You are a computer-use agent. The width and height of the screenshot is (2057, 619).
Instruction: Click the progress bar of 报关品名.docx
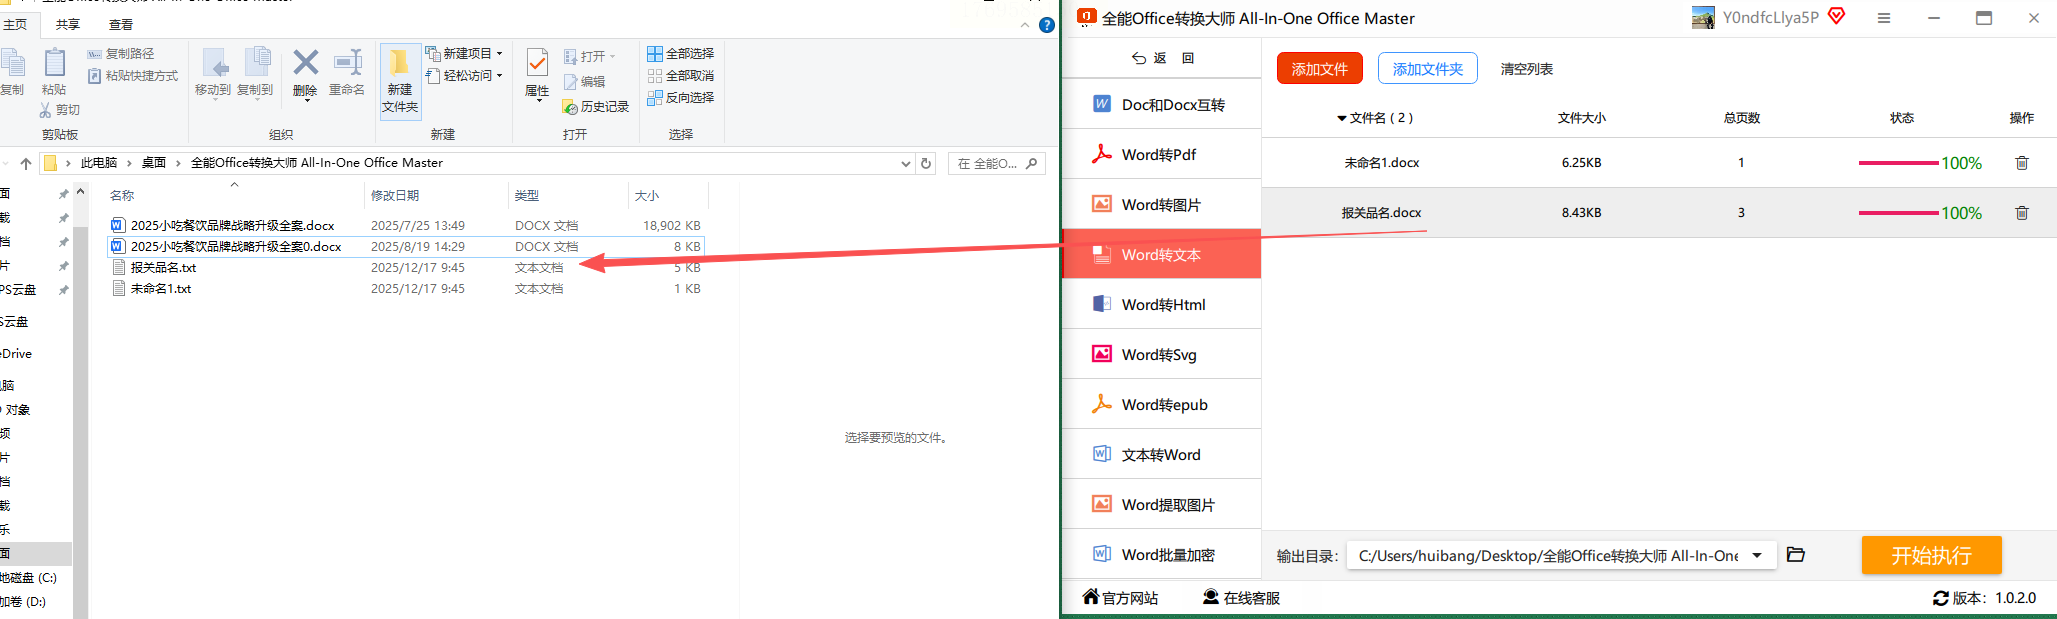[x=1898, y=213]
